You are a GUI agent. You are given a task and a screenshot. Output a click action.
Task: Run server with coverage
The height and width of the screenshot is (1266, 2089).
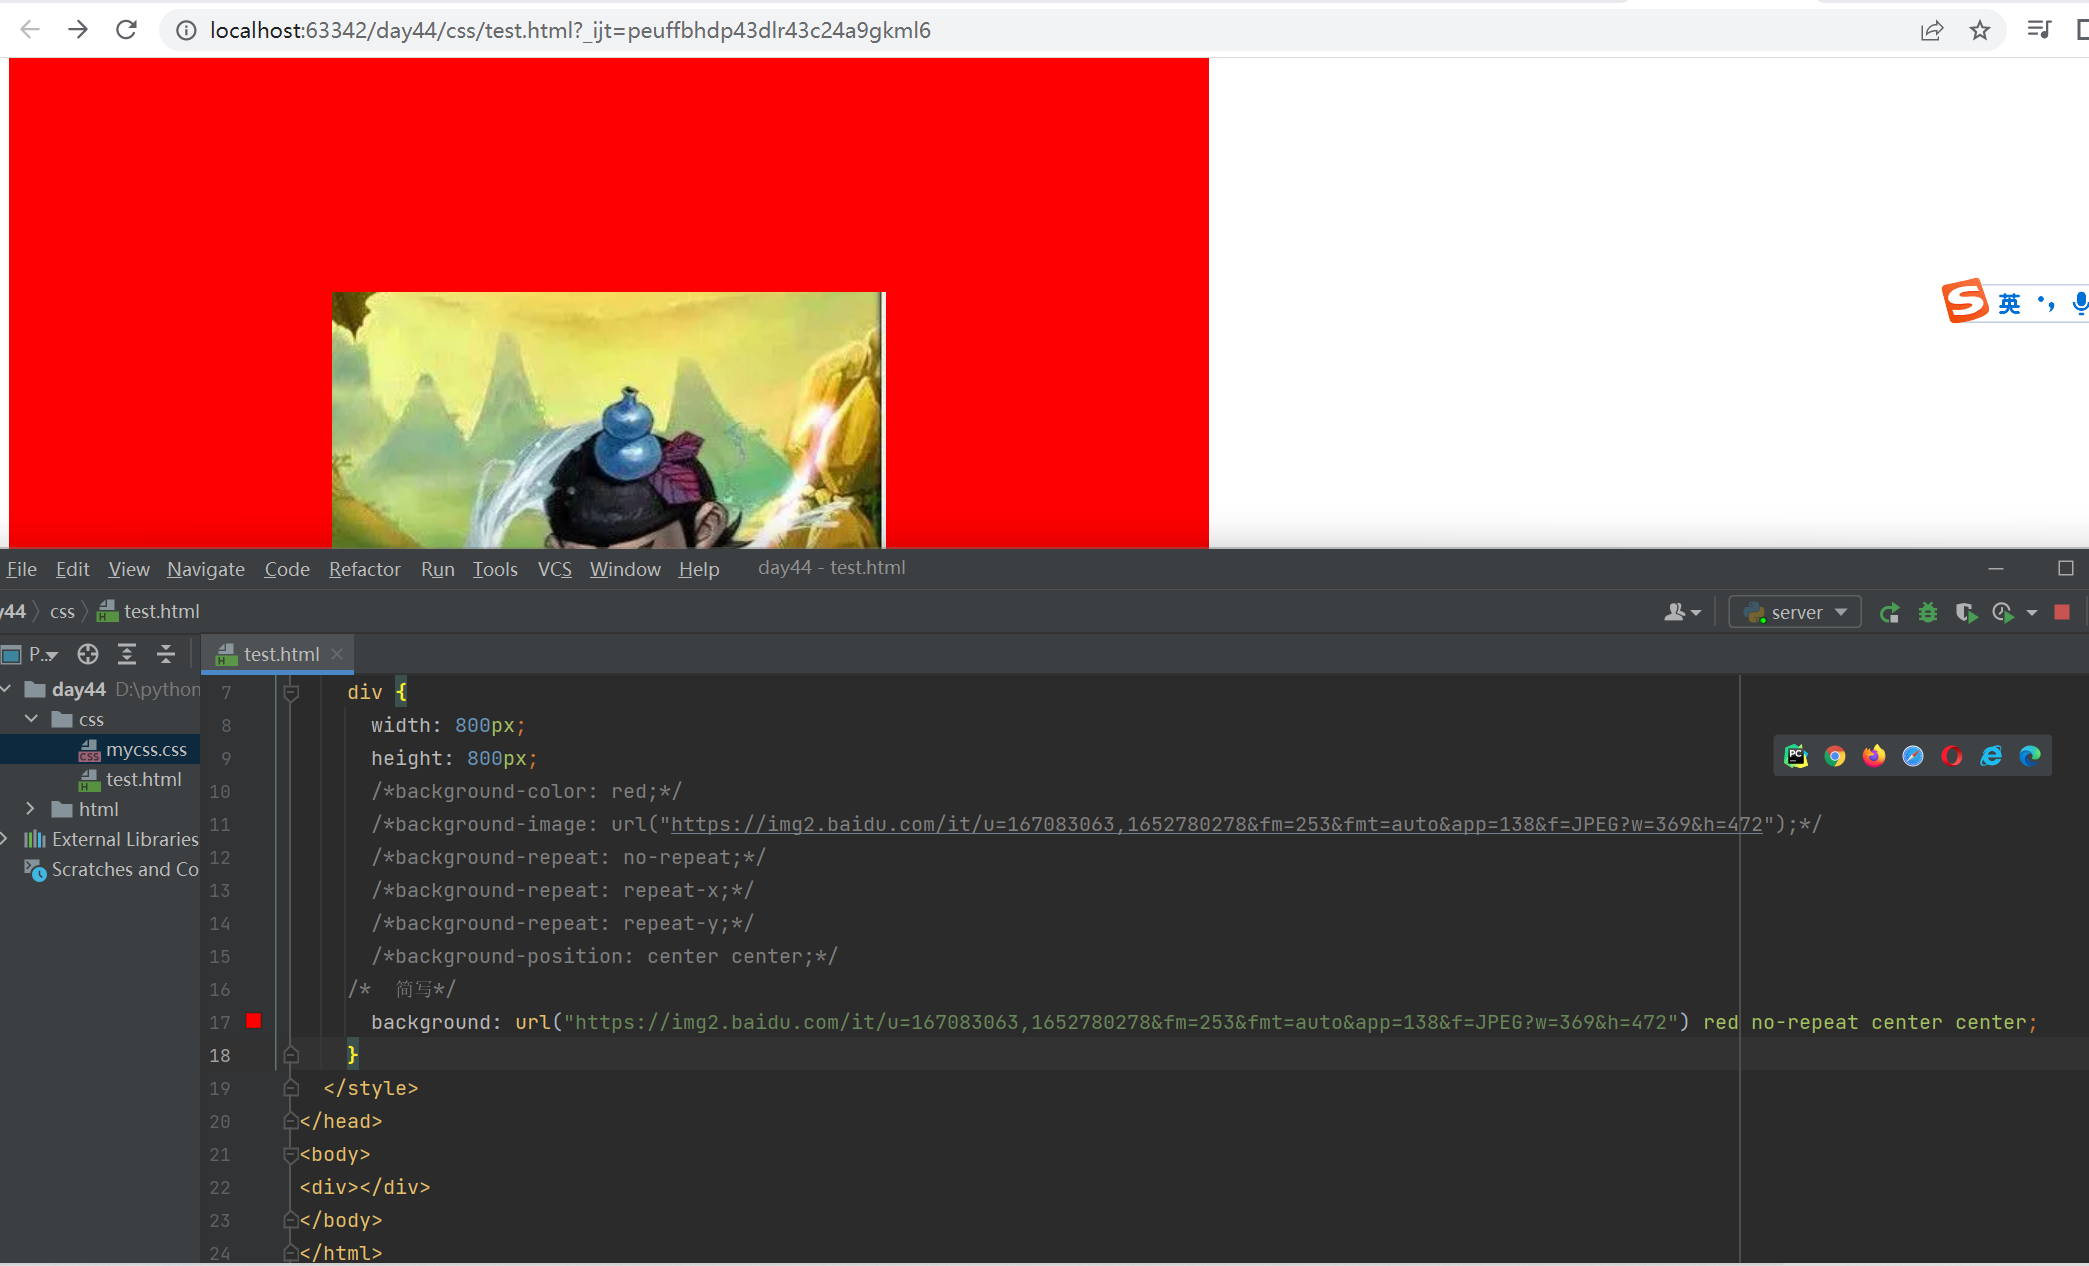(1965, 613)
